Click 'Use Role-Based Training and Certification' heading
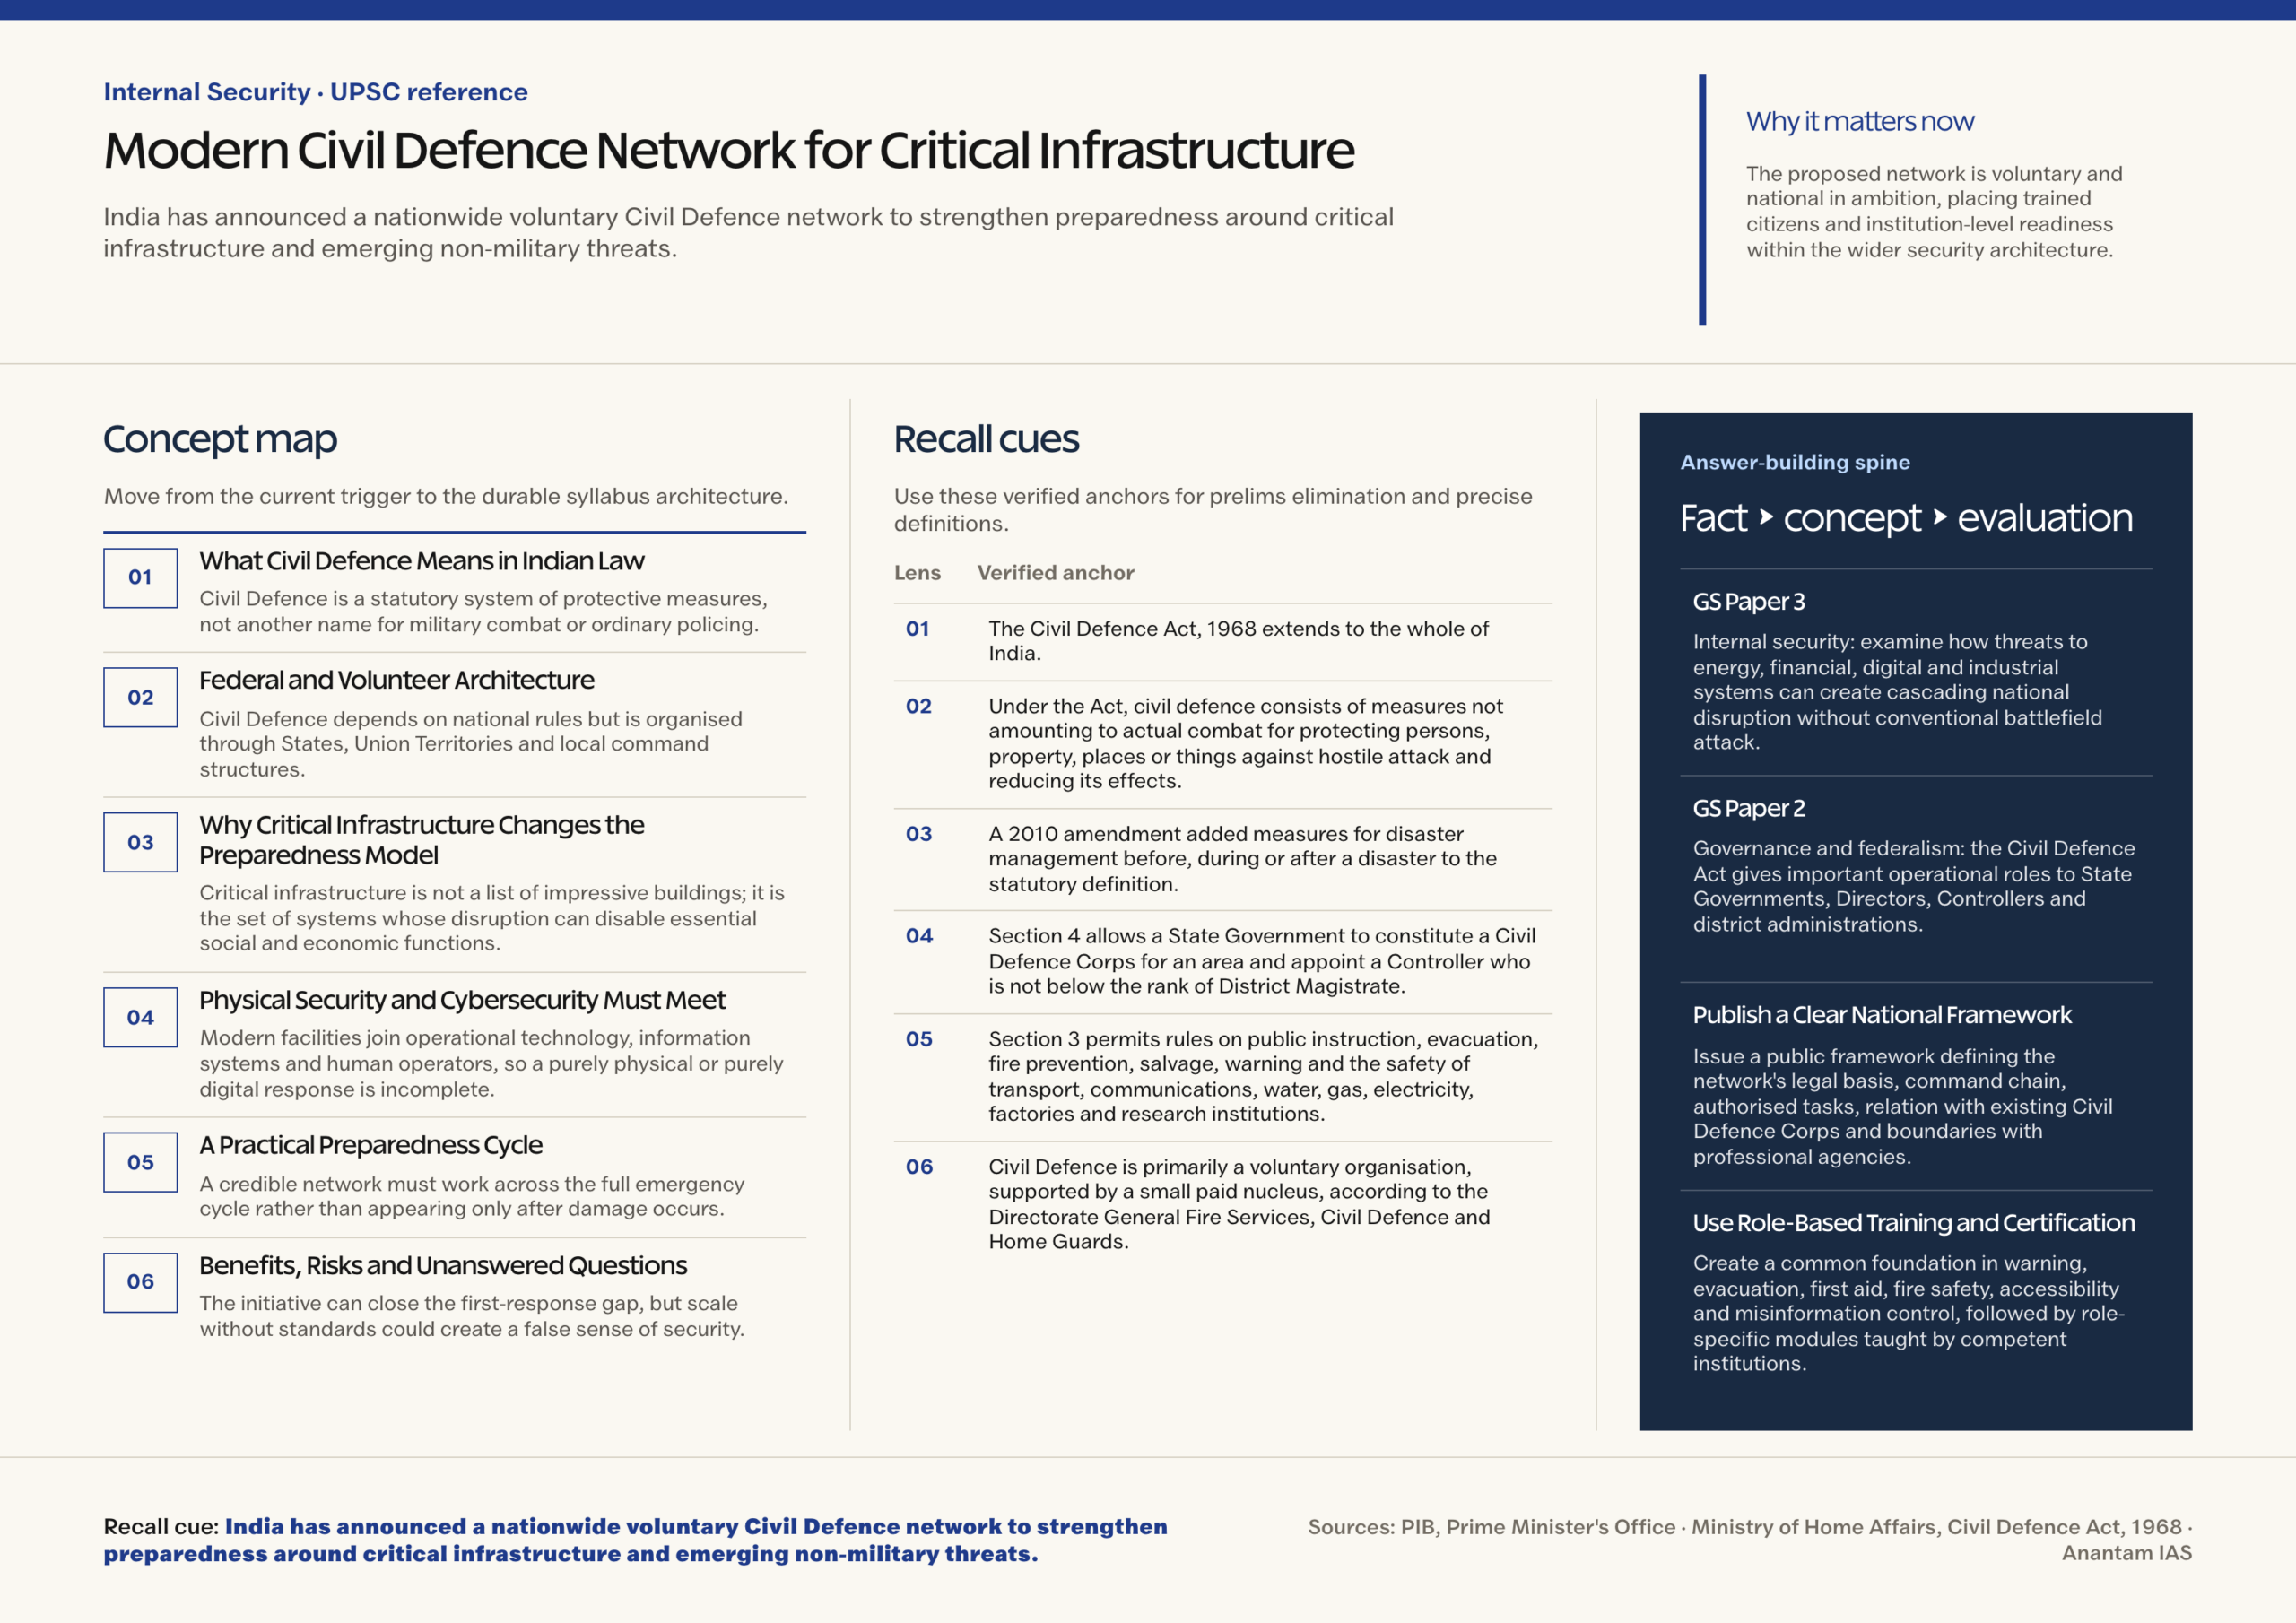The image size is (2296, 1623). [x=1913, y=1223]
